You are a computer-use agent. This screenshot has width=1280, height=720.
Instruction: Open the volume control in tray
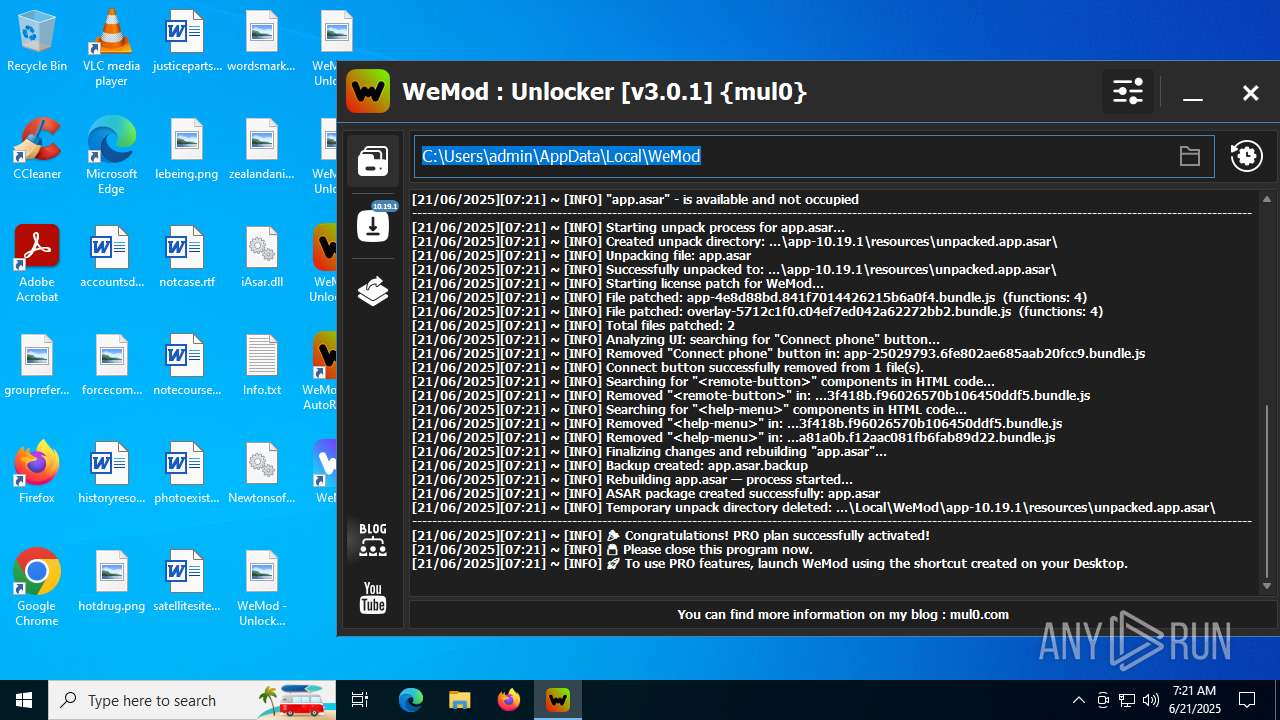coord(1151,700)
